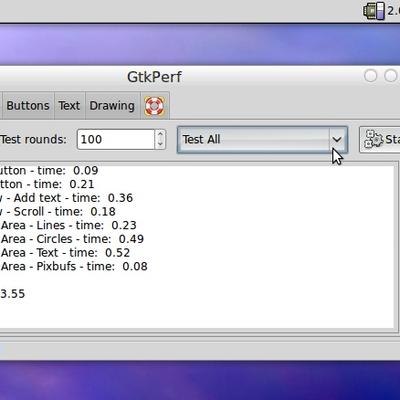This screenshot has width=400, height=400.
Task: Click the second round window control button
Action: point(391,76)
